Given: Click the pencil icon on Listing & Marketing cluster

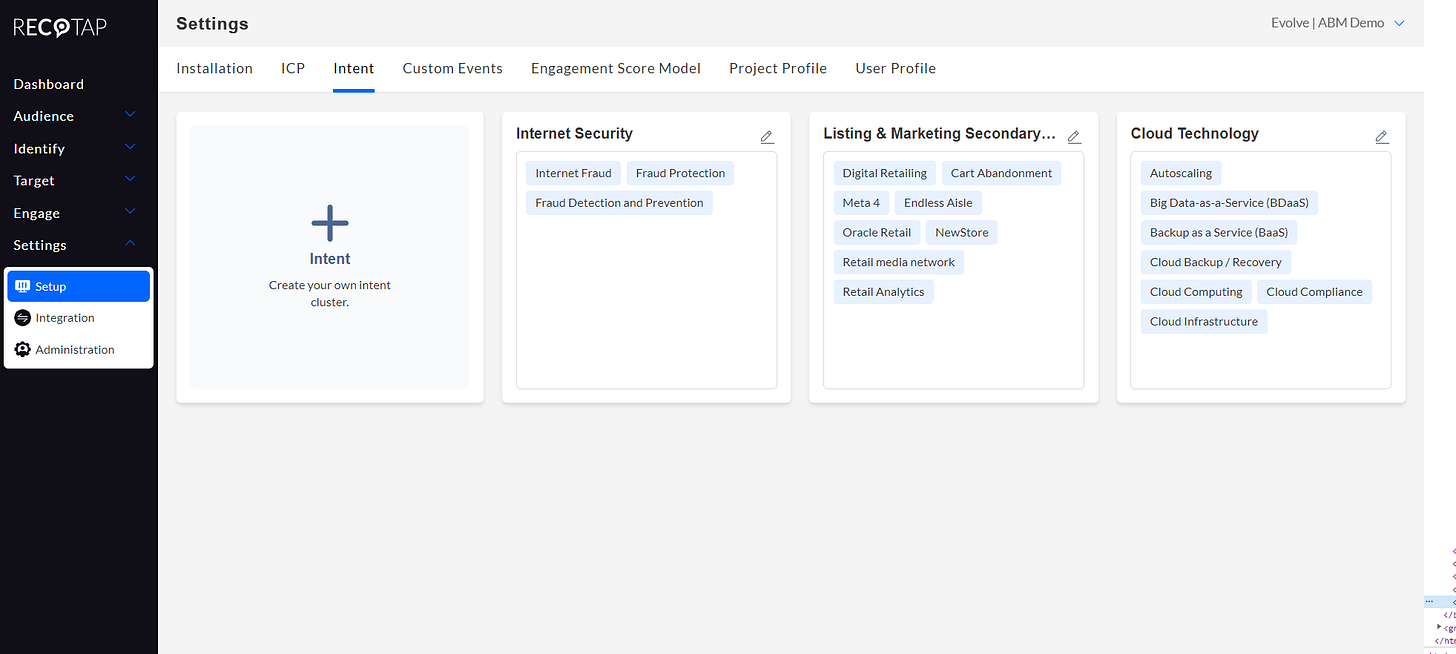Looking at the screenshot, I should (x=1073, y=136).
